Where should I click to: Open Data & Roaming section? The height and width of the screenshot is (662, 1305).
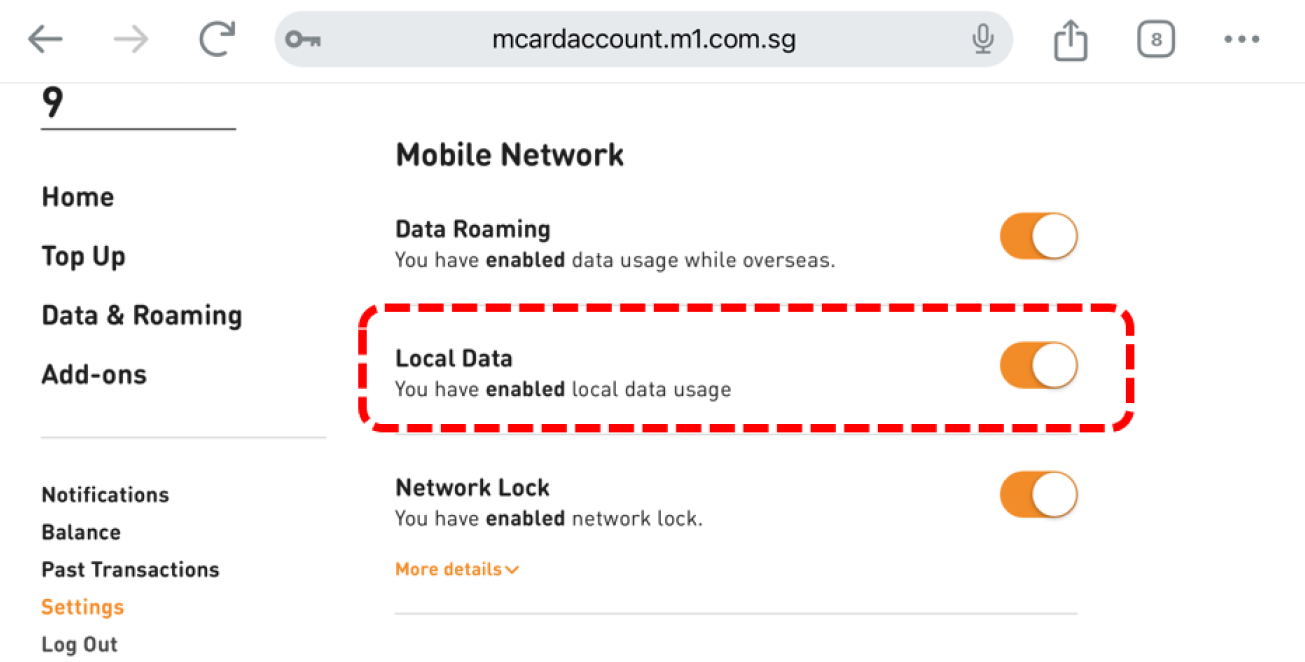pyautogui.click(x=142, y=316)
